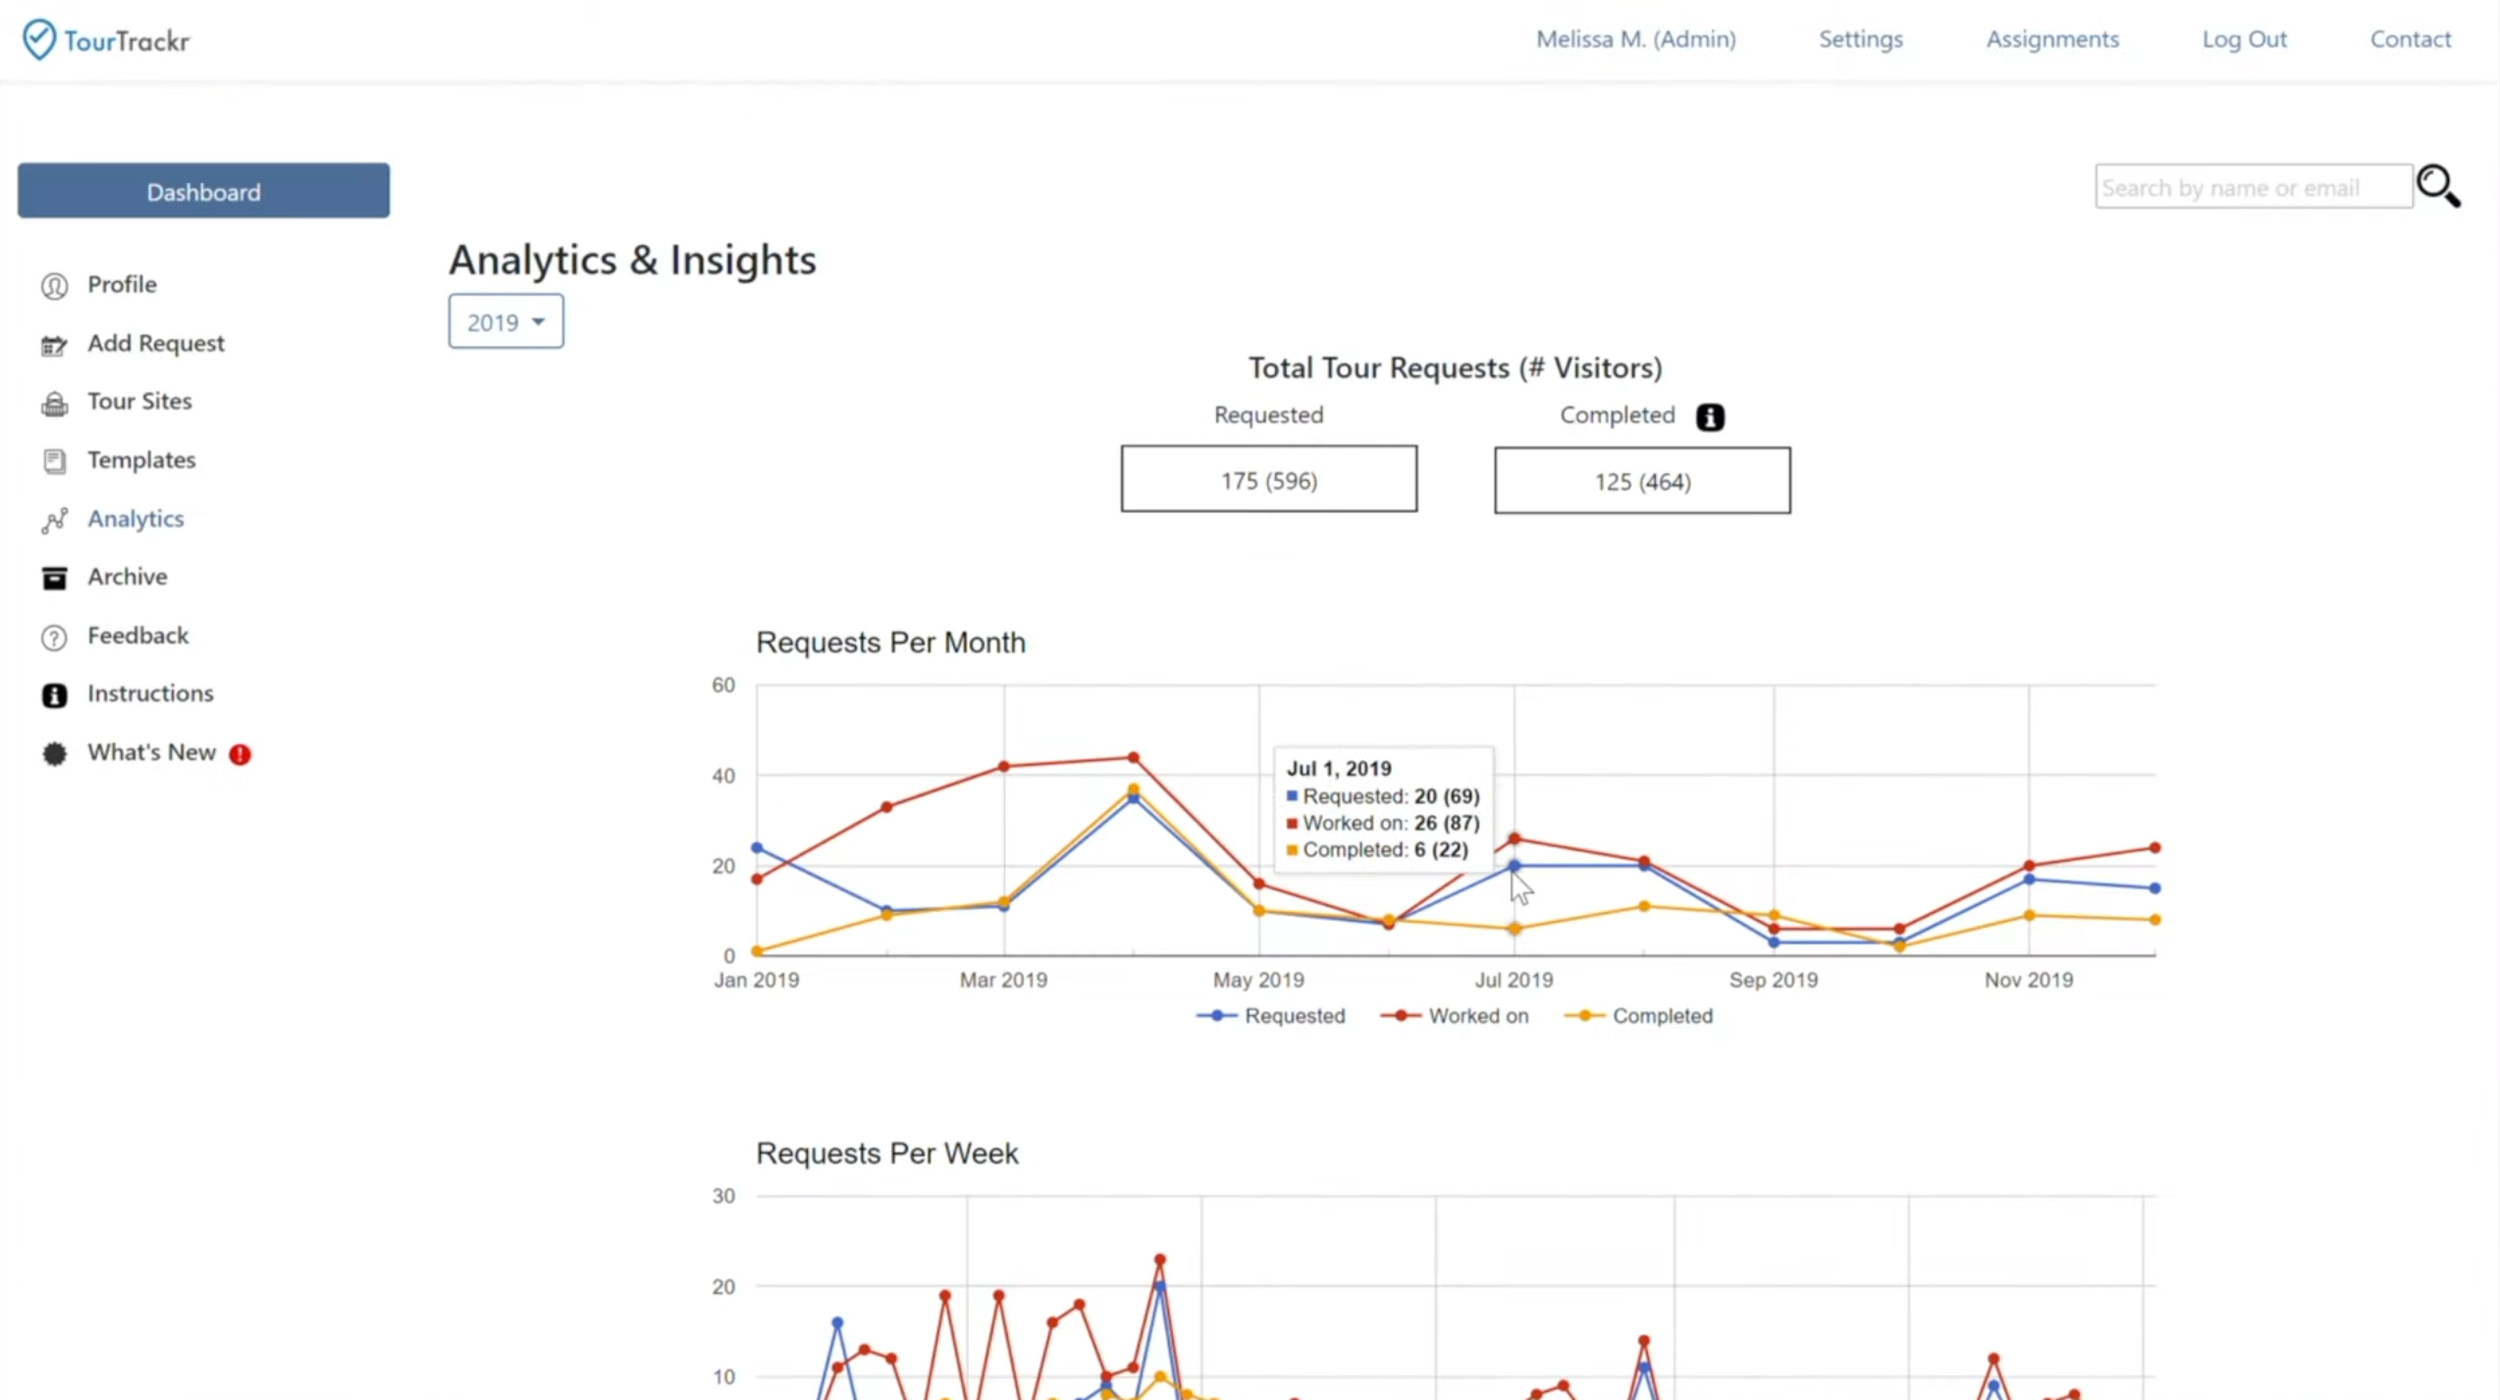Open Tour Sites section

coord(140,401)
